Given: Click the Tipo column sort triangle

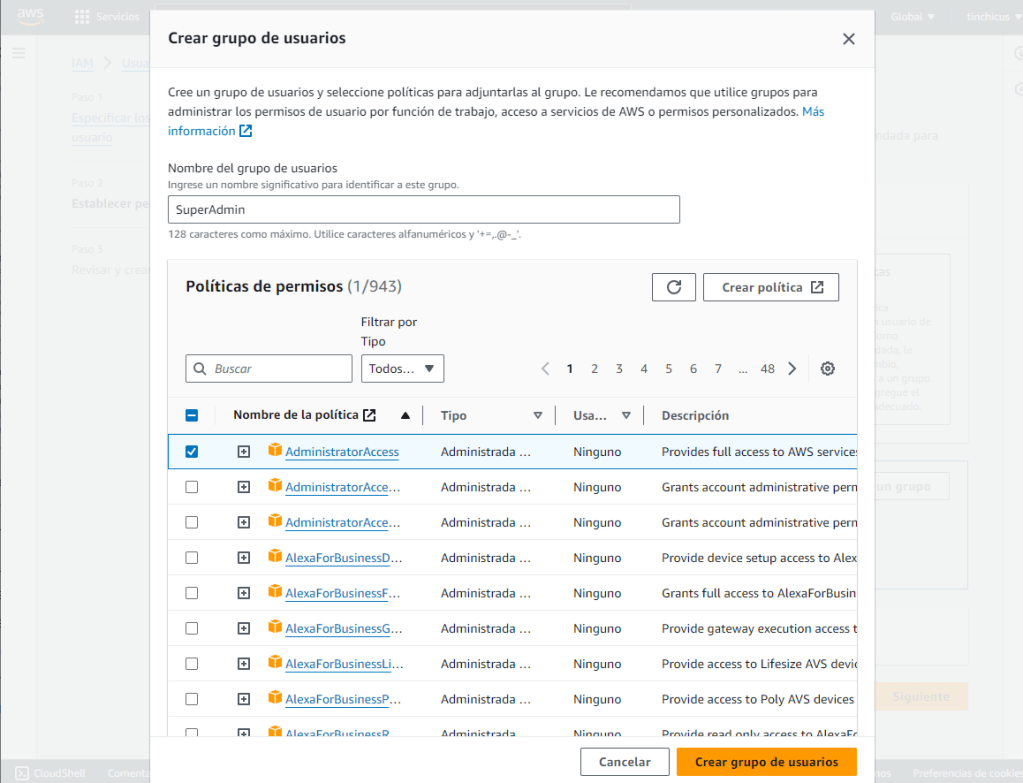Looking at the screenshot, I should coord(537,416).
